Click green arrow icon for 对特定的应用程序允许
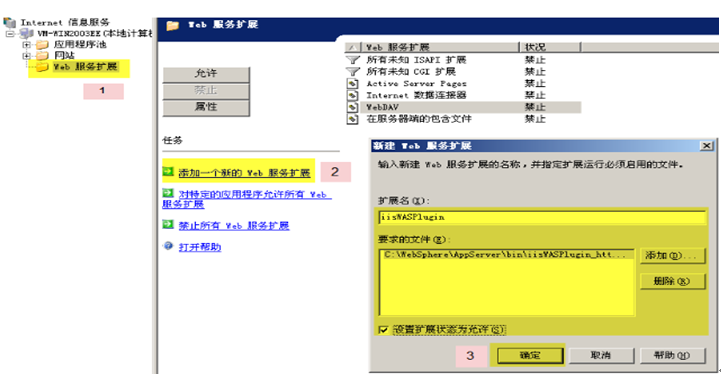Screen dimensions: 721x377 [168, 193]
